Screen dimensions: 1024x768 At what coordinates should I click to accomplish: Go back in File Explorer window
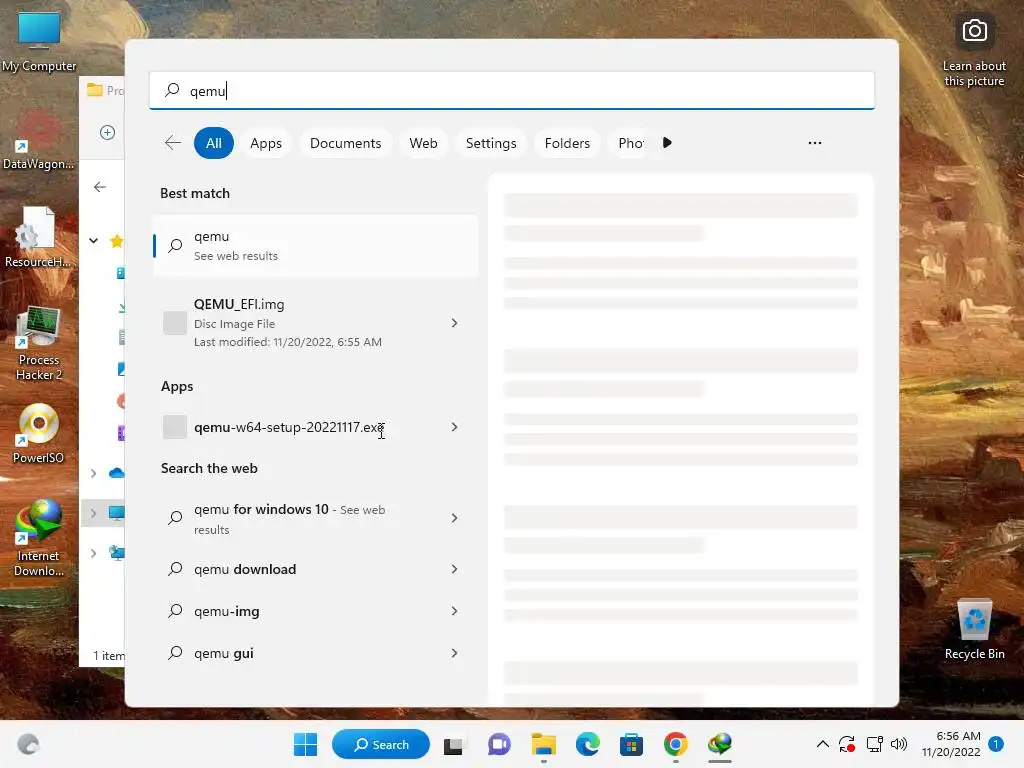point(100,187)
